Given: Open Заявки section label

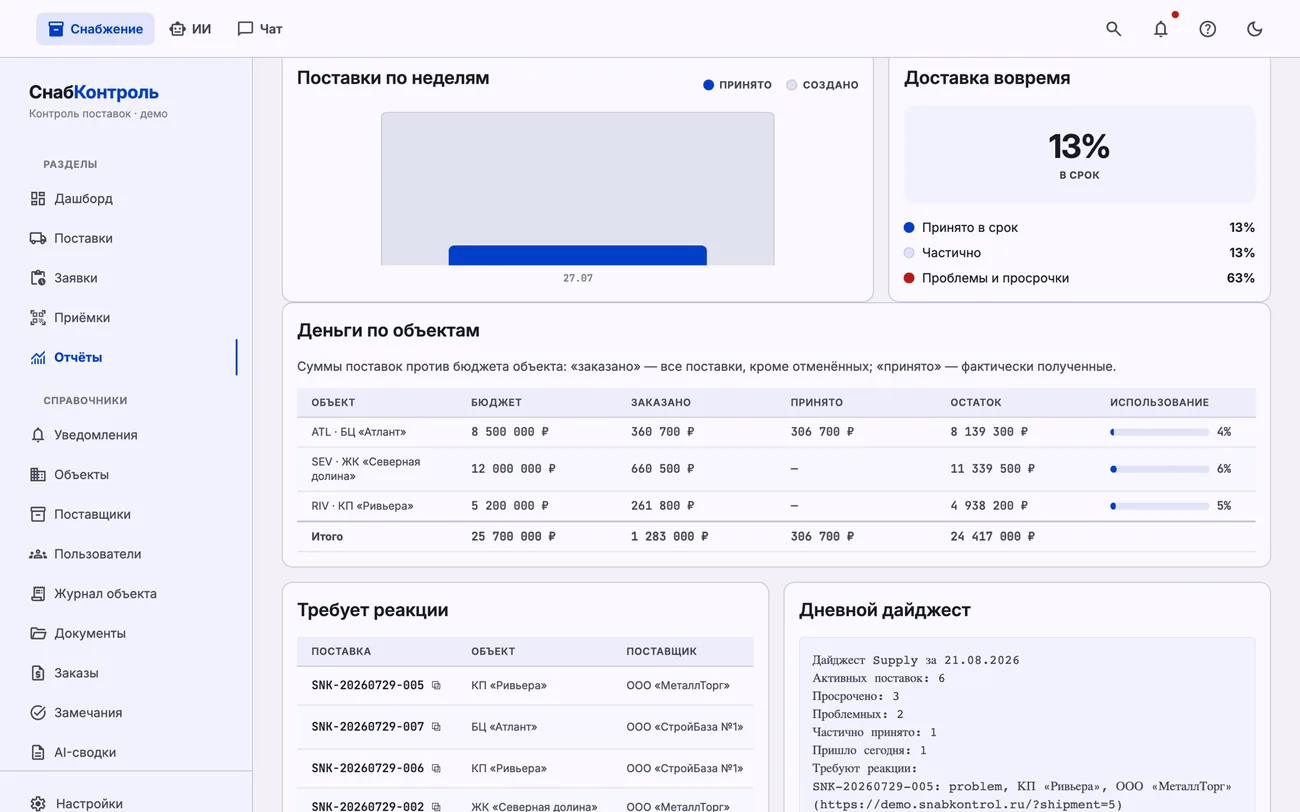Looking at the screenshot, I should (76, 278).
